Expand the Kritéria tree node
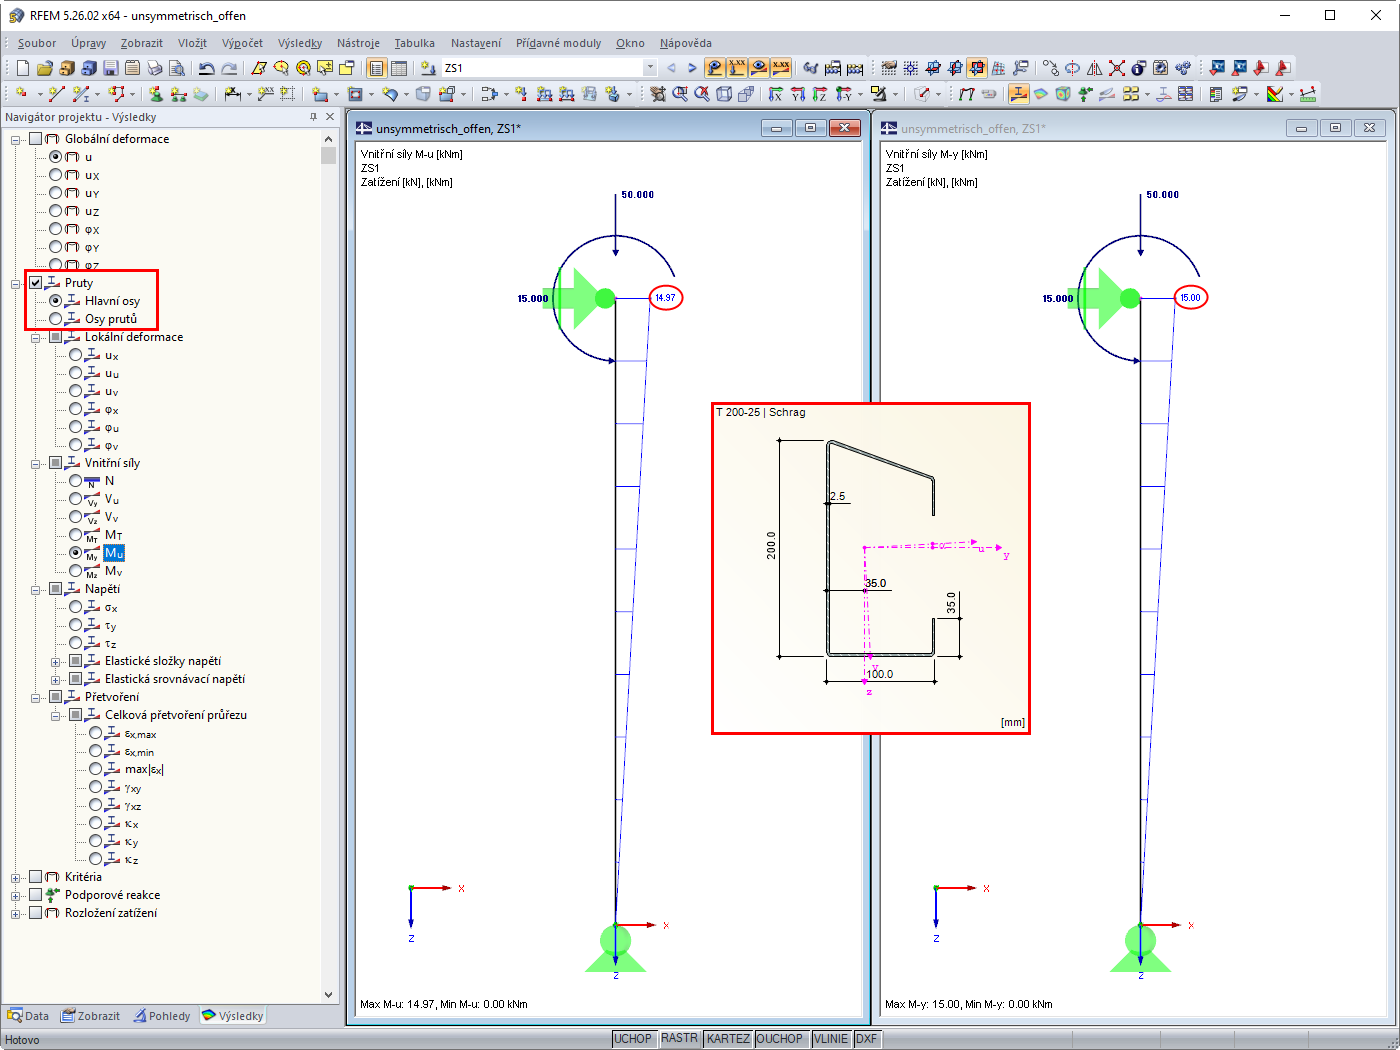Image resolution: width=1400 pixels, height=1050 pixels. (16, 877)
